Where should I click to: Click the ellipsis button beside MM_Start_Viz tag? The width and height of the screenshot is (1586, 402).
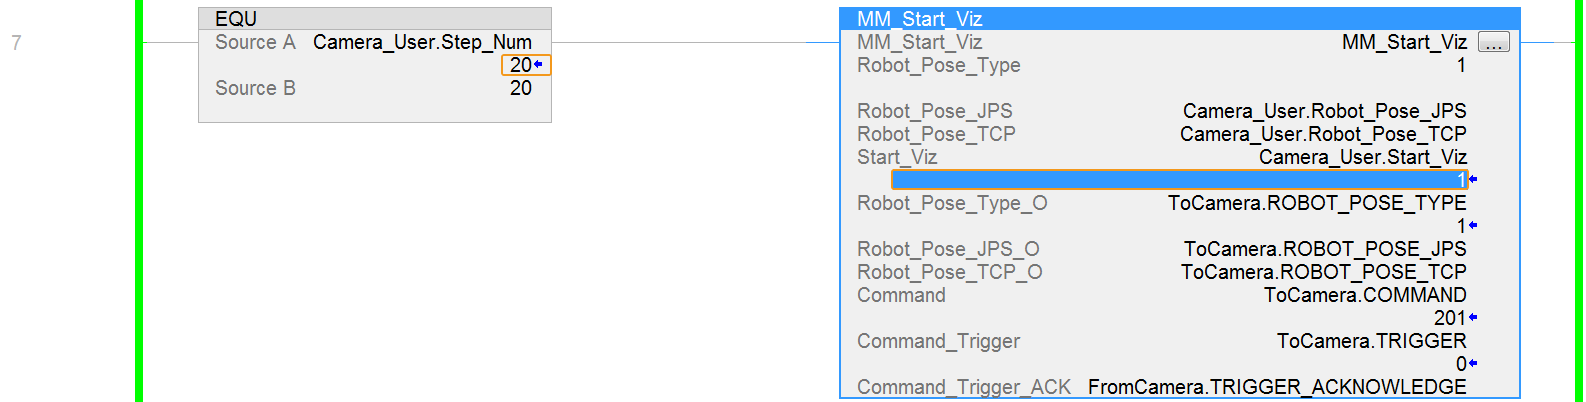point(1493,43)
